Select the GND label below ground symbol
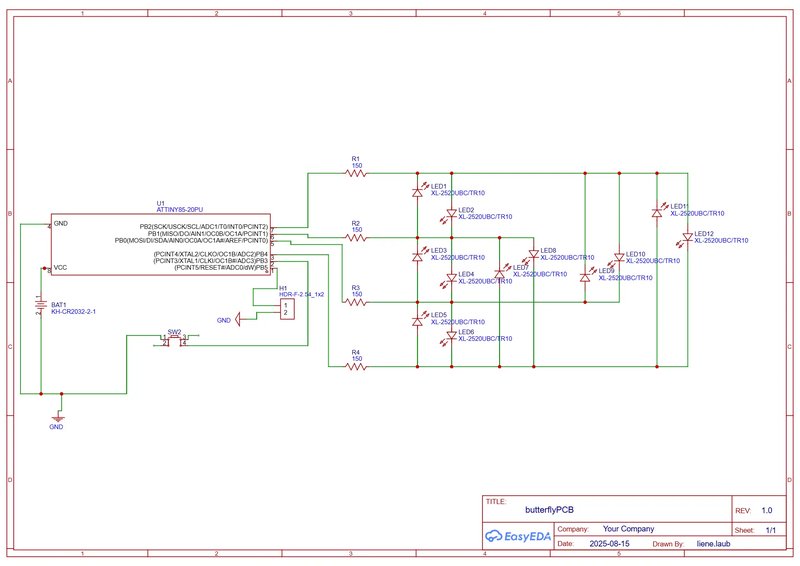 pyautogui.click(x=56, y=427)
